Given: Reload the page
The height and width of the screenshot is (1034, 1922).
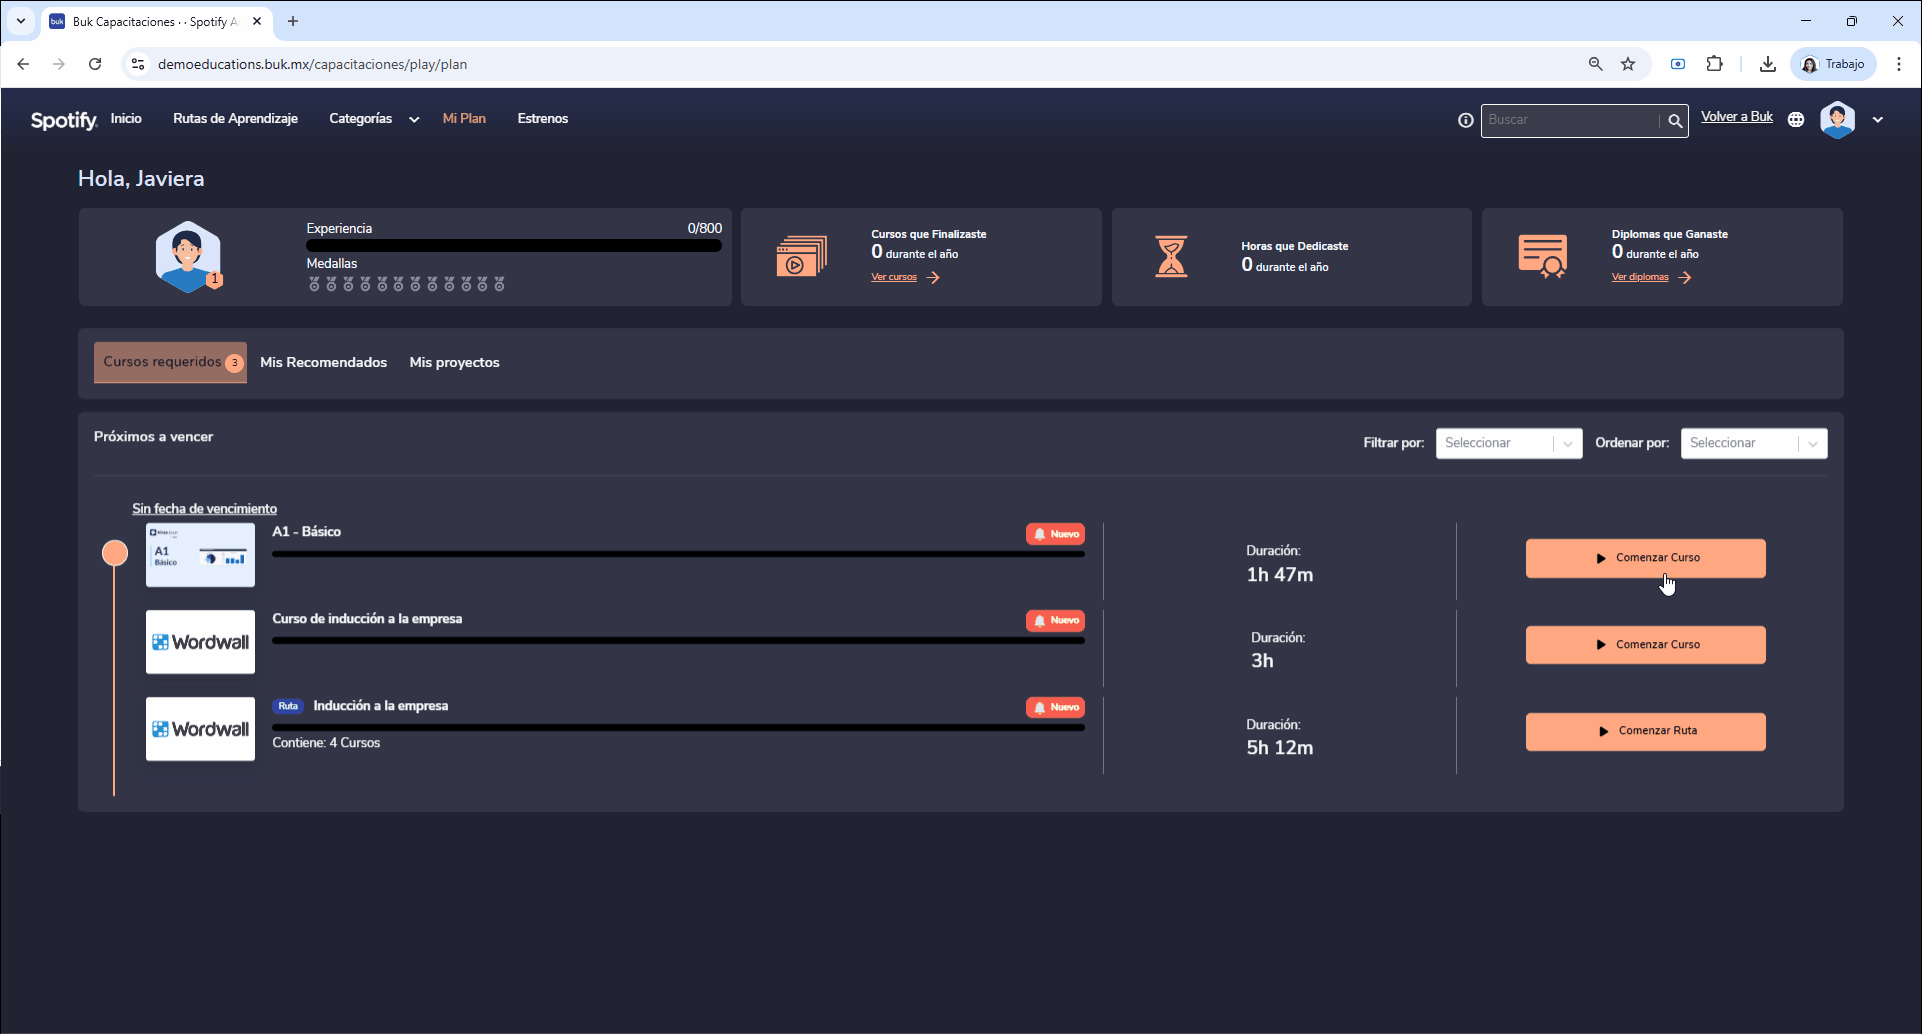Looking at the screenshot, I should point(95,64).
